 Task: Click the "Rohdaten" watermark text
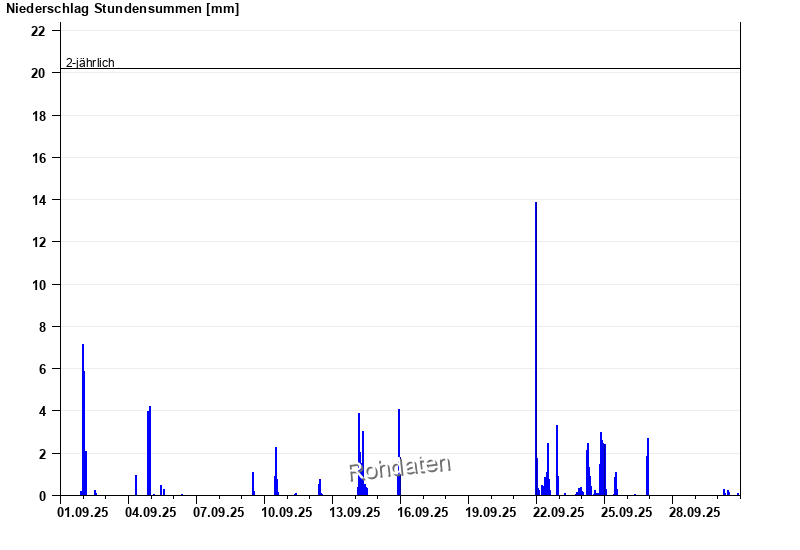click(400, 469)
